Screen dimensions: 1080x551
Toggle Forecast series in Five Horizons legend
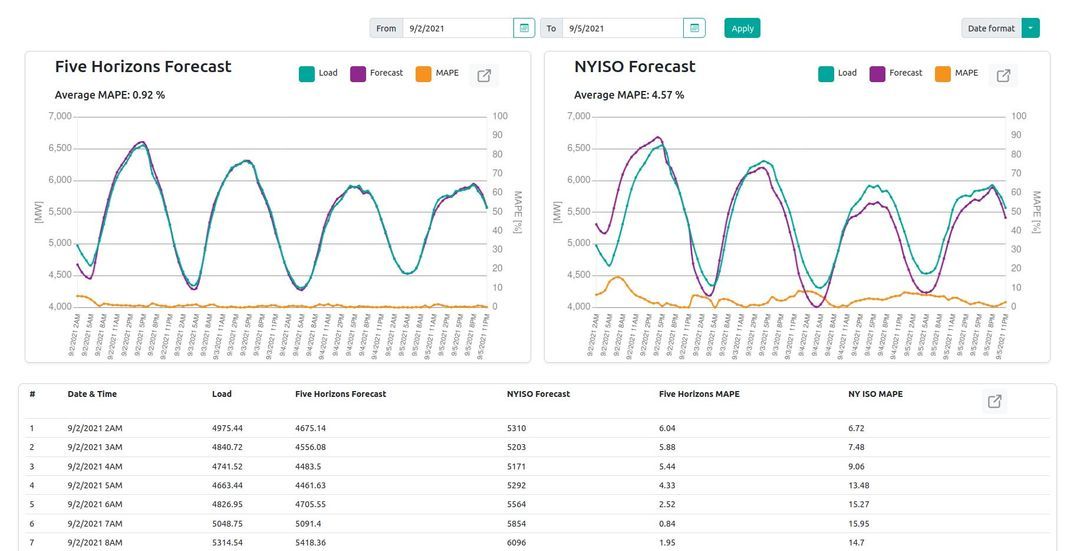pyautogui.click(x=377, y=73)
